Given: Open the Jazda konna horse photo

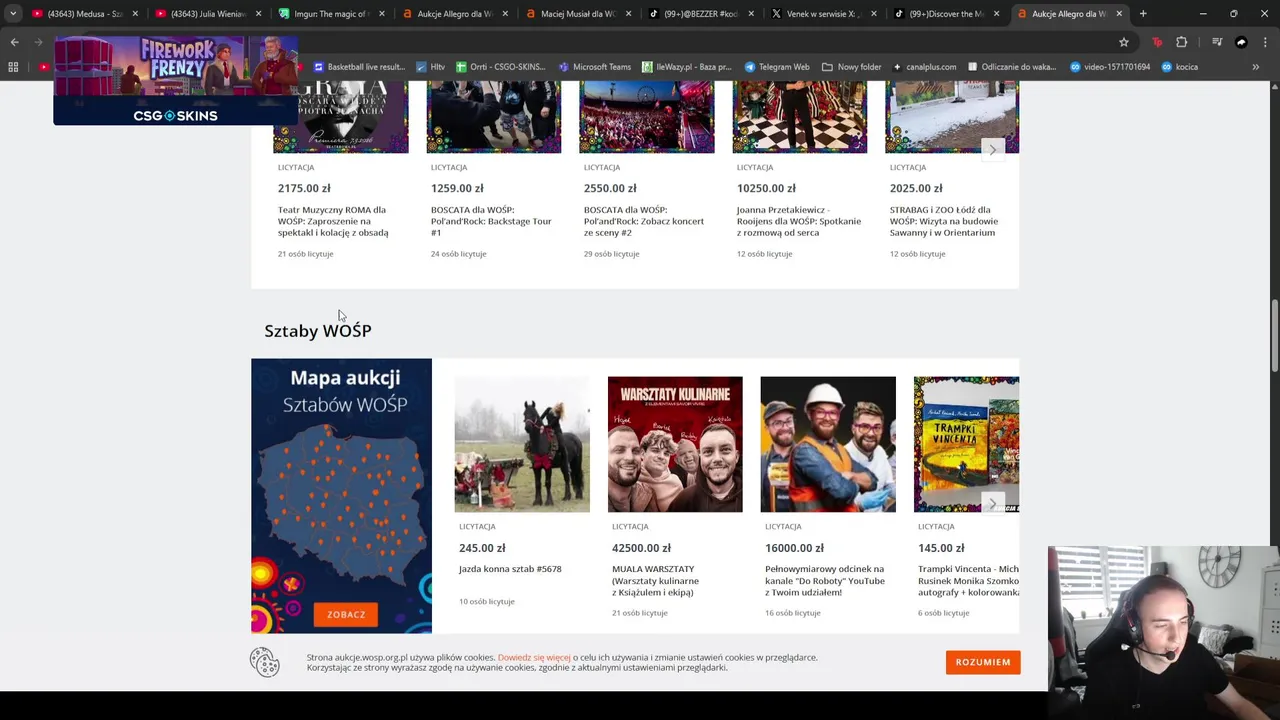Looking at the screenshot, I should click(522, 444).
